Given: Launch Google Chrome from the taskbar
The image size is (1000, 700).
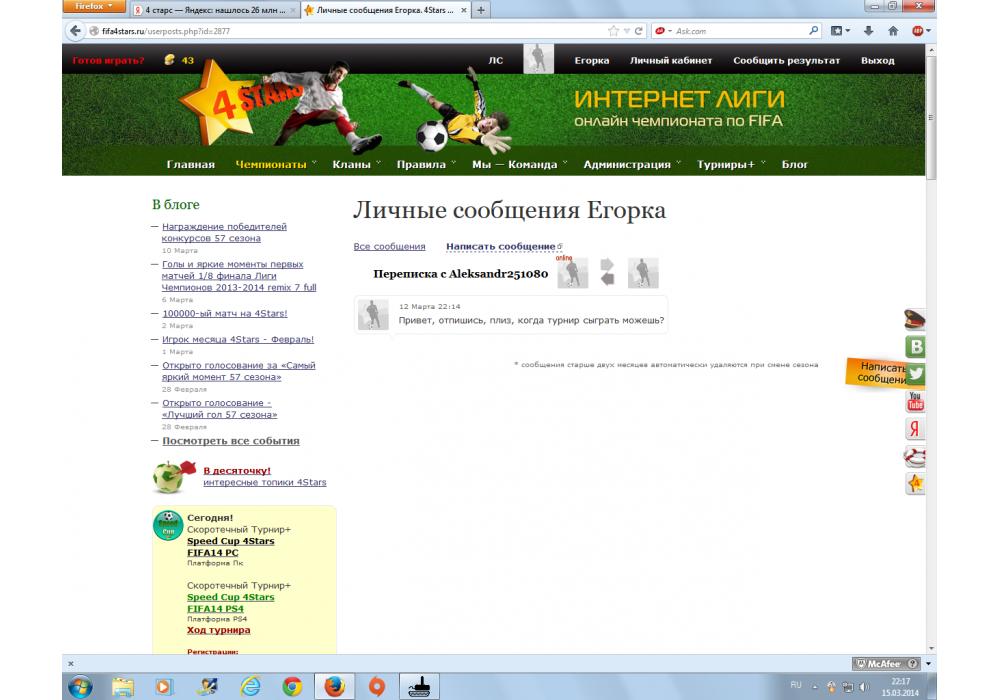Looking at the screenshot, I should (x=292, y=686).
